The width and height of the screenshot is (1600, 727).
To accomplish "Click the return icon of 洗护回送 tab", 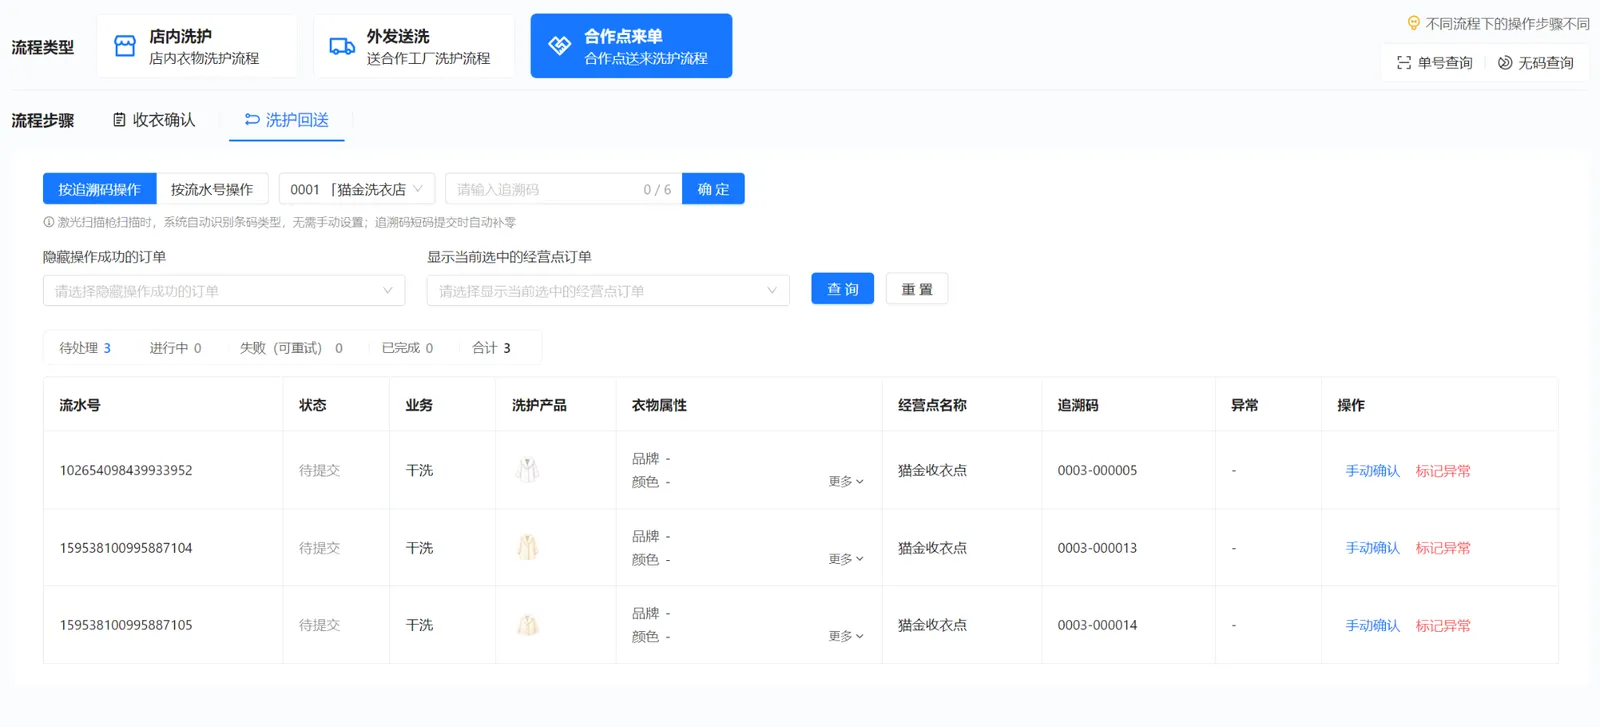I will pos(252,120).
